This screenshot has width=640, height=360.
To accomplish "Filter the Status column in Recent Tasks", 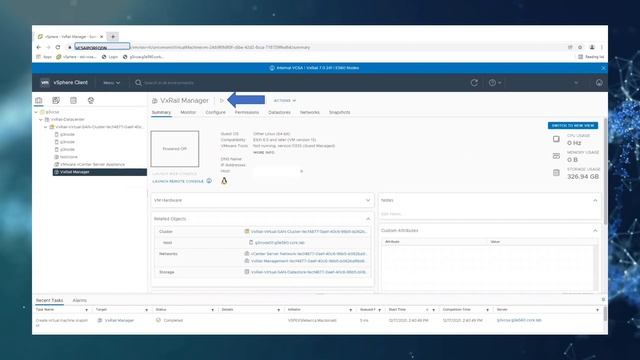I will pos(212,310).
